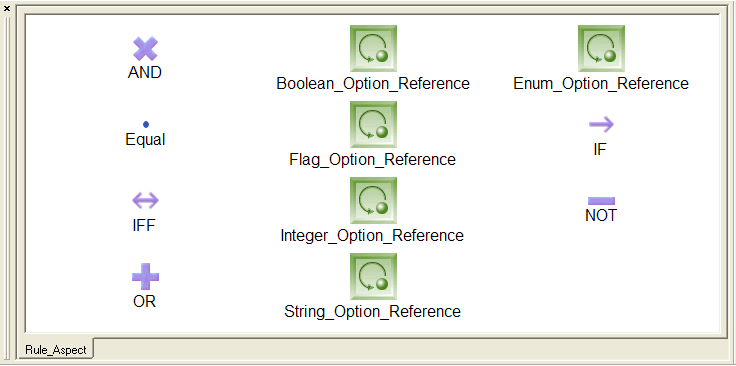Click the Flag_Option_Reference text label
The height and width of the screenshot is (366, 736).
[x=373, y=160]
